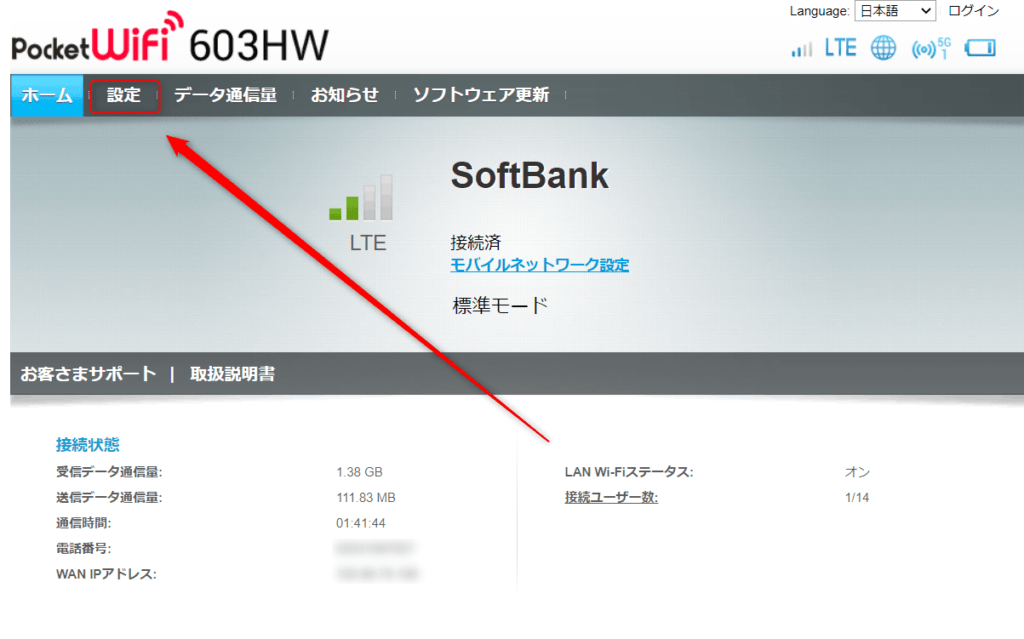Open the データ通信量 tab

[x=225, y=95]
